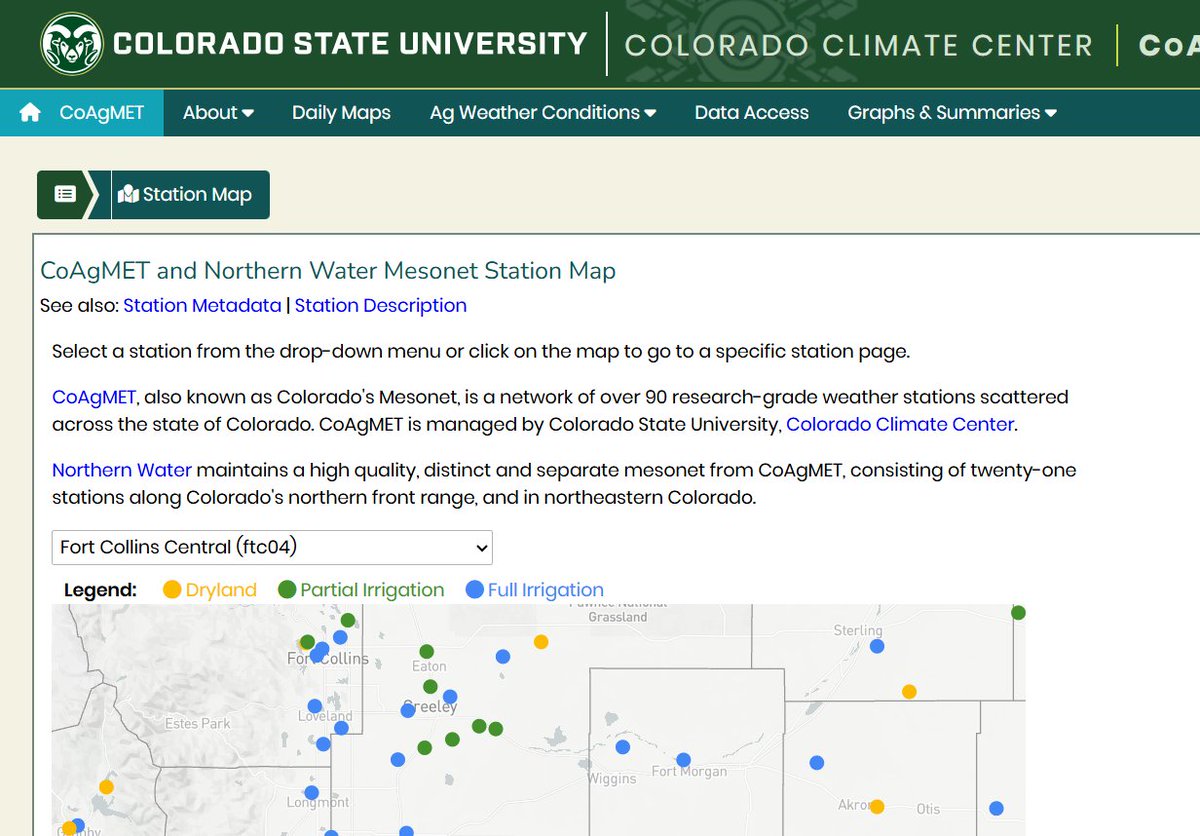Click the blue marker northwest of Akron
Image resolution: width=1200 pixels, height=836 pixels.
tap(817, 763)
